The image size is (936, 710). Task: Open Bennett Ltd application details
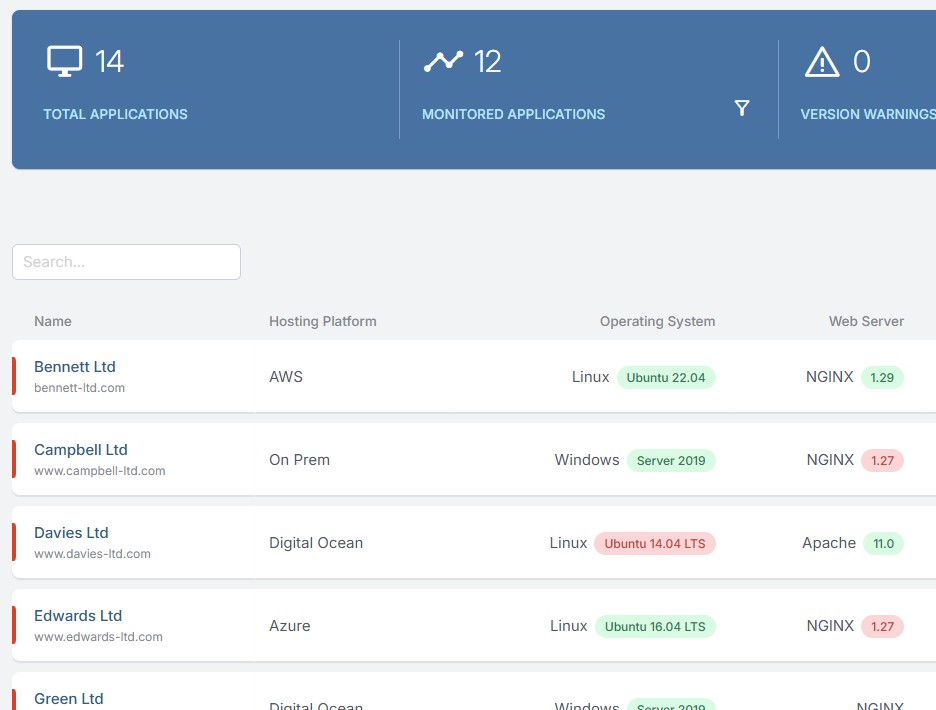pyautogui.click(x=75, y=366)
